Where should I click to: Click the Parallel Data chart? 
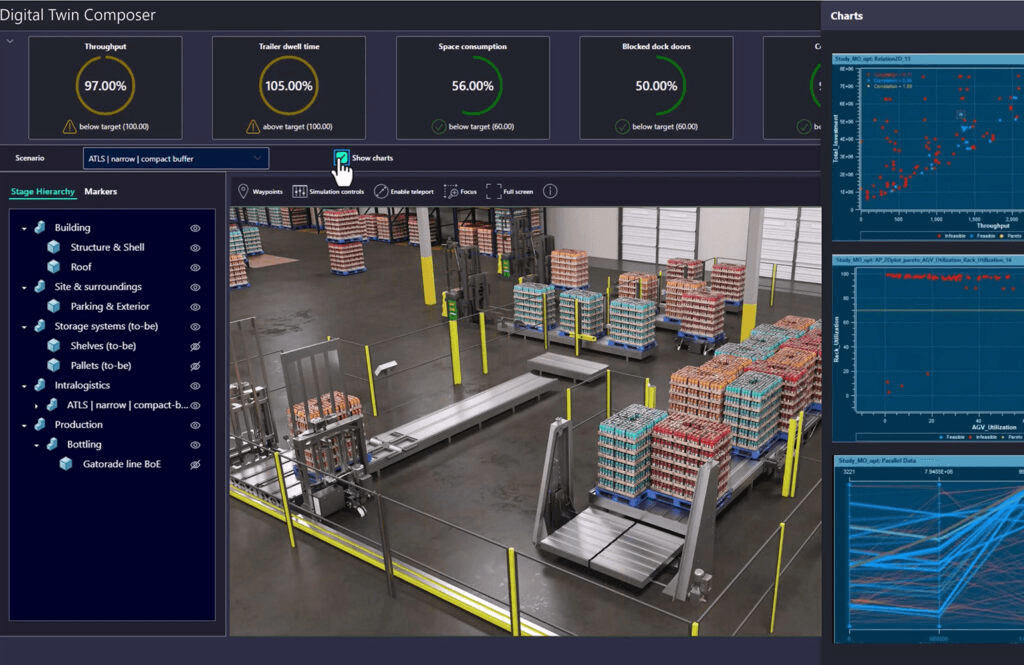[x=929, y=549]
